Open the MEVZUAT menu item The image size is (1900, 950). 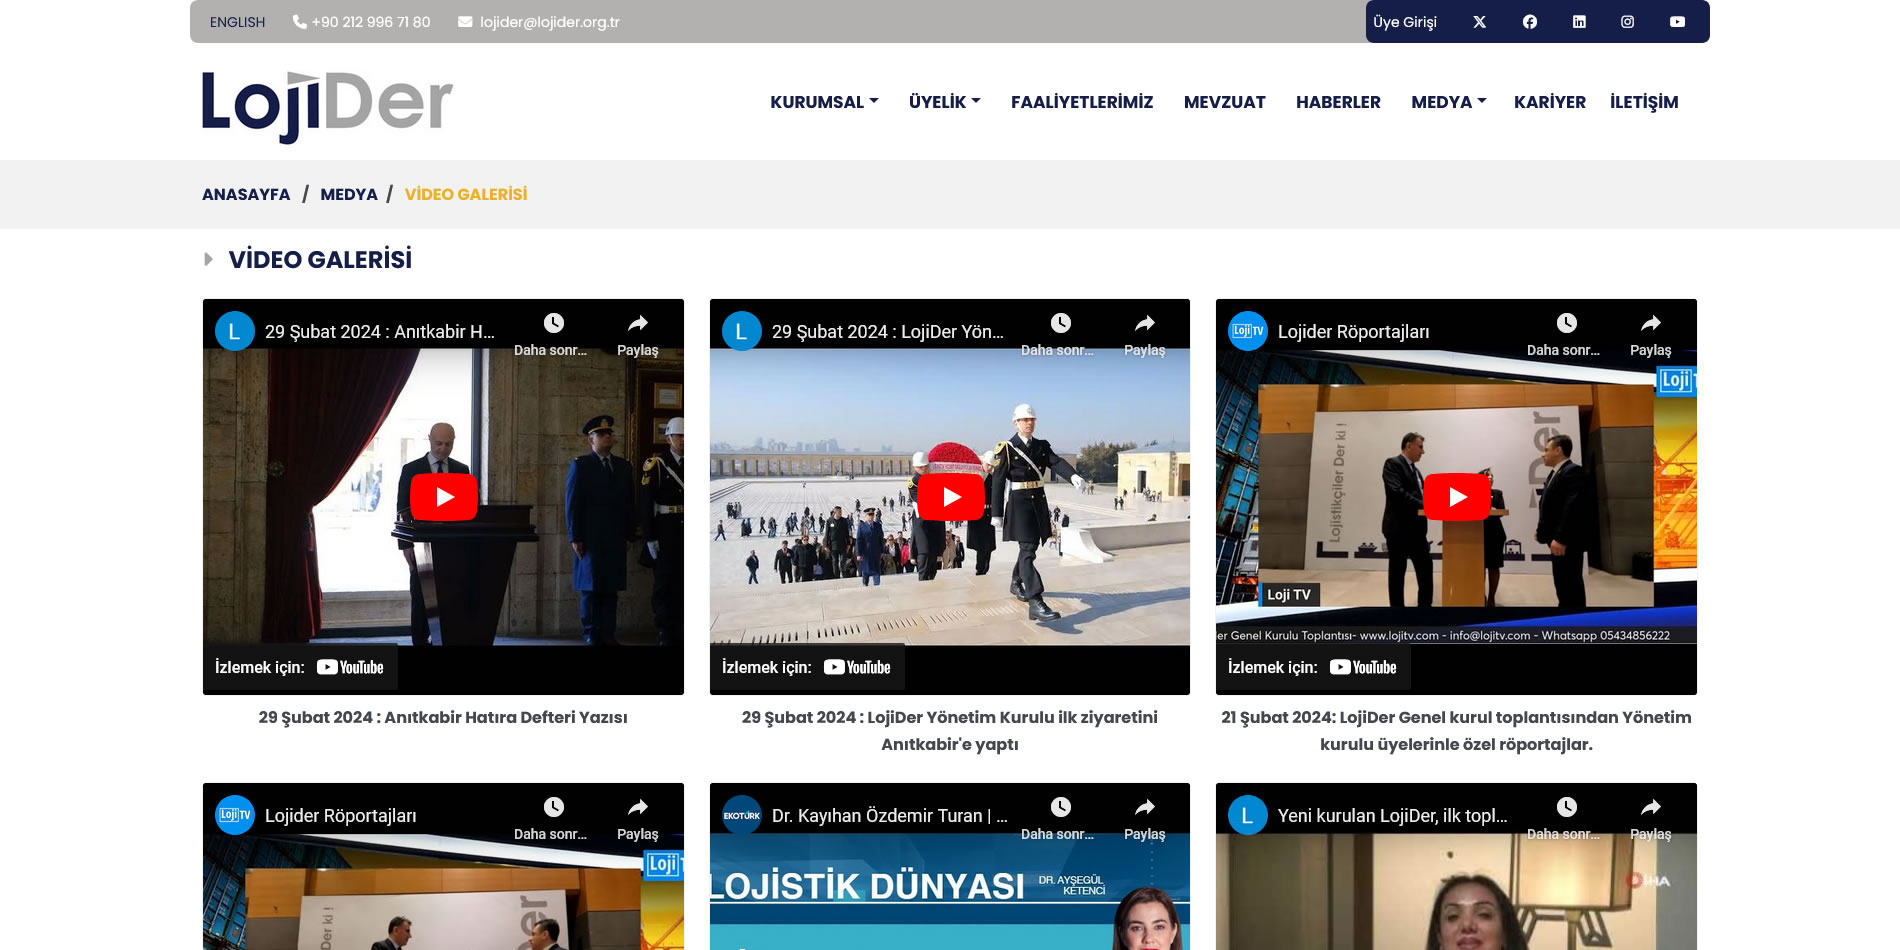pos(1224,102)
